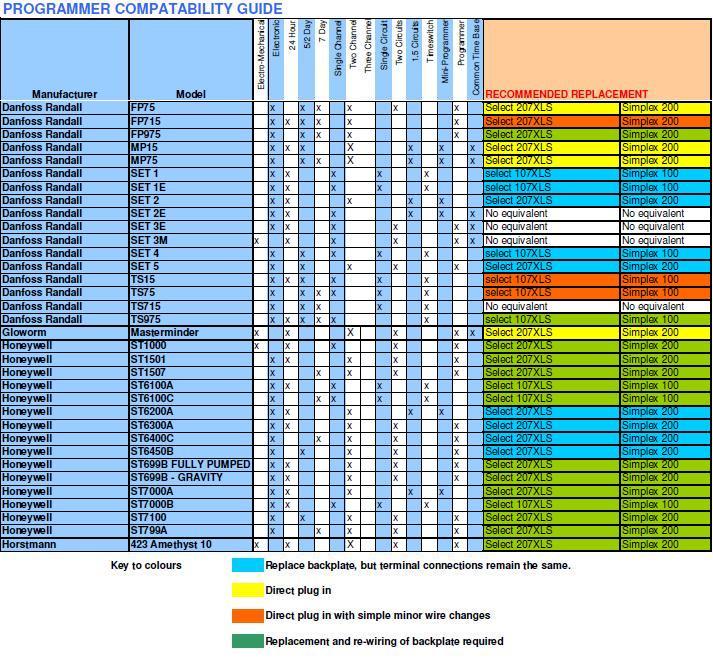Click the ST699B - GRAVITY model cell

click(190, 478)
